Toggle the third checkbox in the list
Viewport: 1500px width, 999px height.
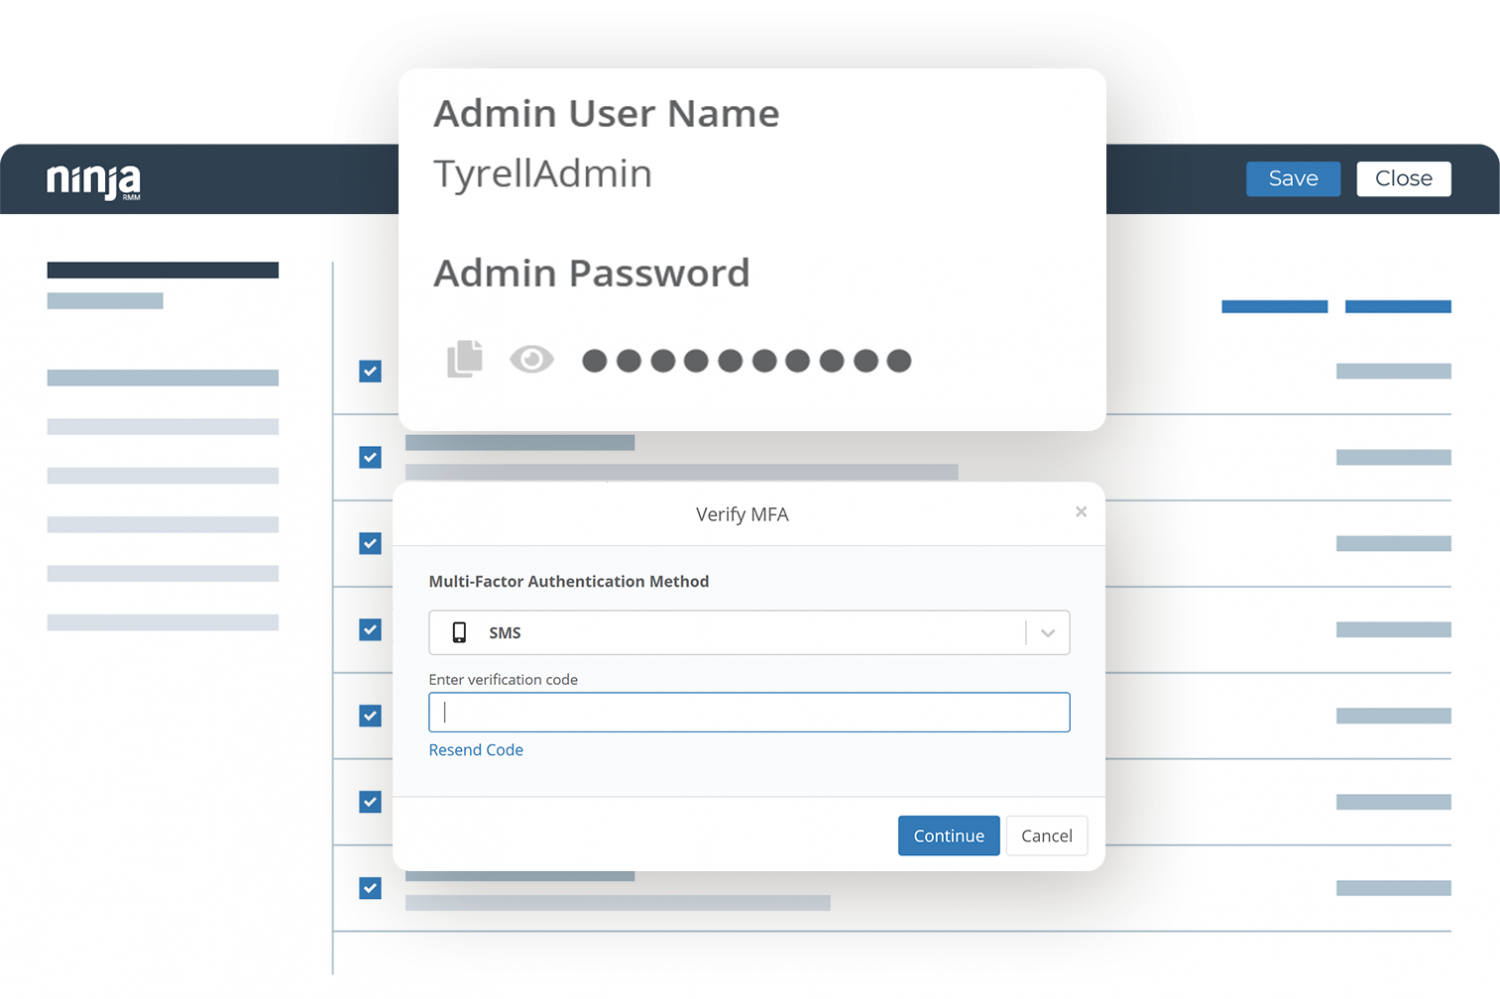[x=370, y=543]
